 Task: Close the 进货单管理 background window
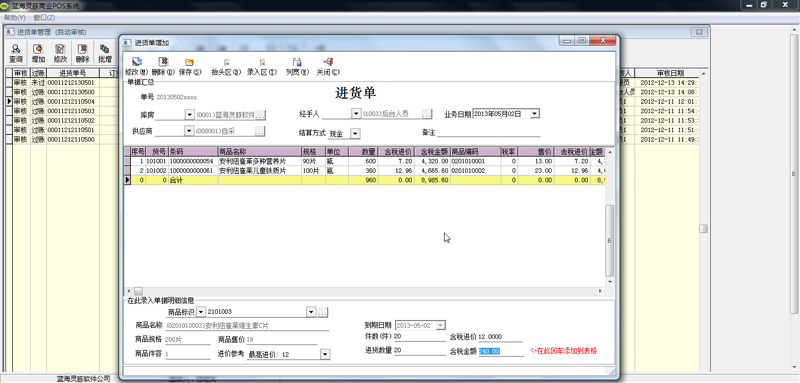(x=699, y=32)
